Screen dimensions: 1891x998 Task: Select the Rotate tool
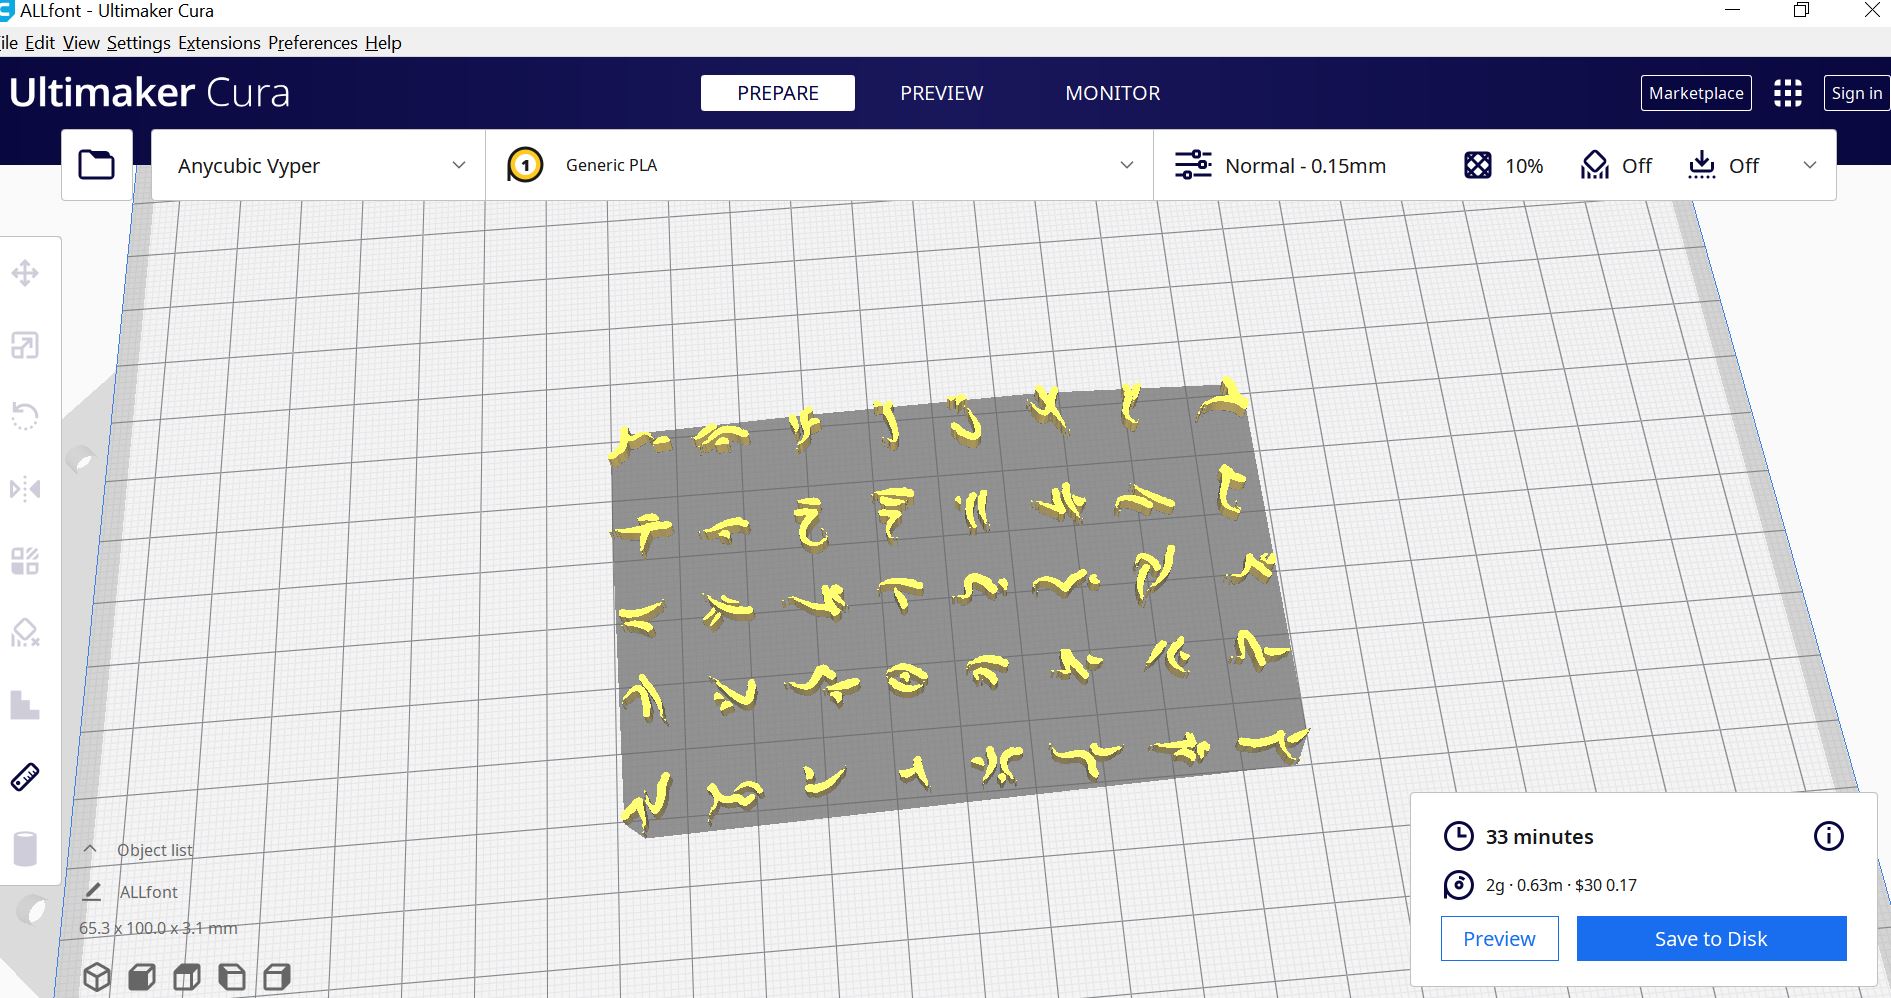point(25,416)
